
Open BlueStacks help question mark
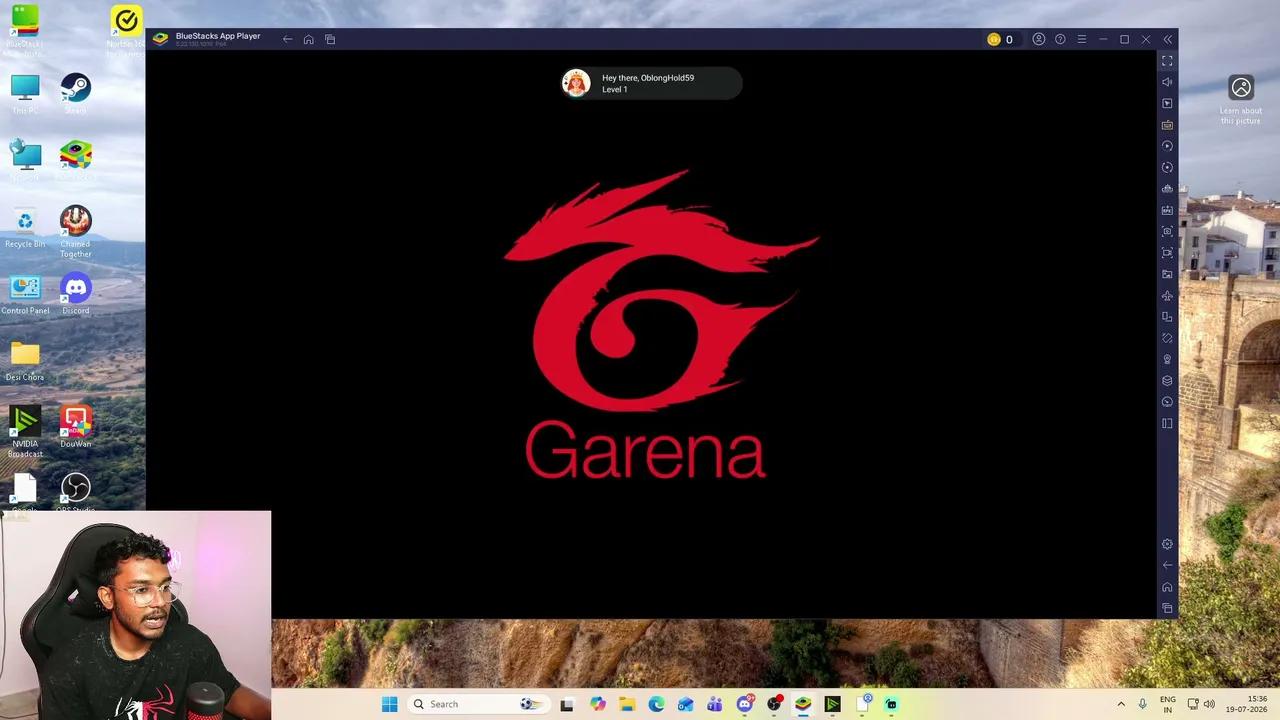[1060, 39]
